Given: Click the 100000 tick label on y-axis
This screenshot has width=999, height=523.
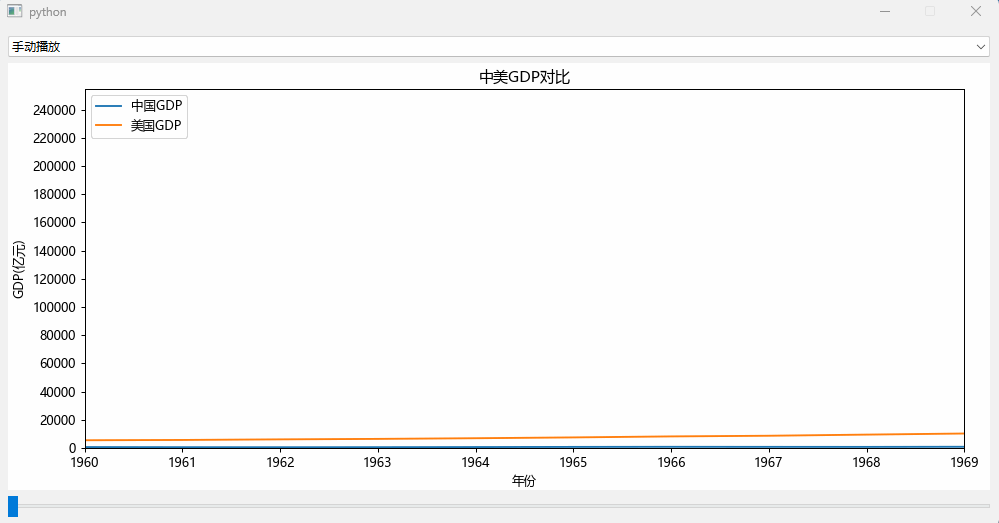Looking at the screenshot, I should tap(56, 307).
